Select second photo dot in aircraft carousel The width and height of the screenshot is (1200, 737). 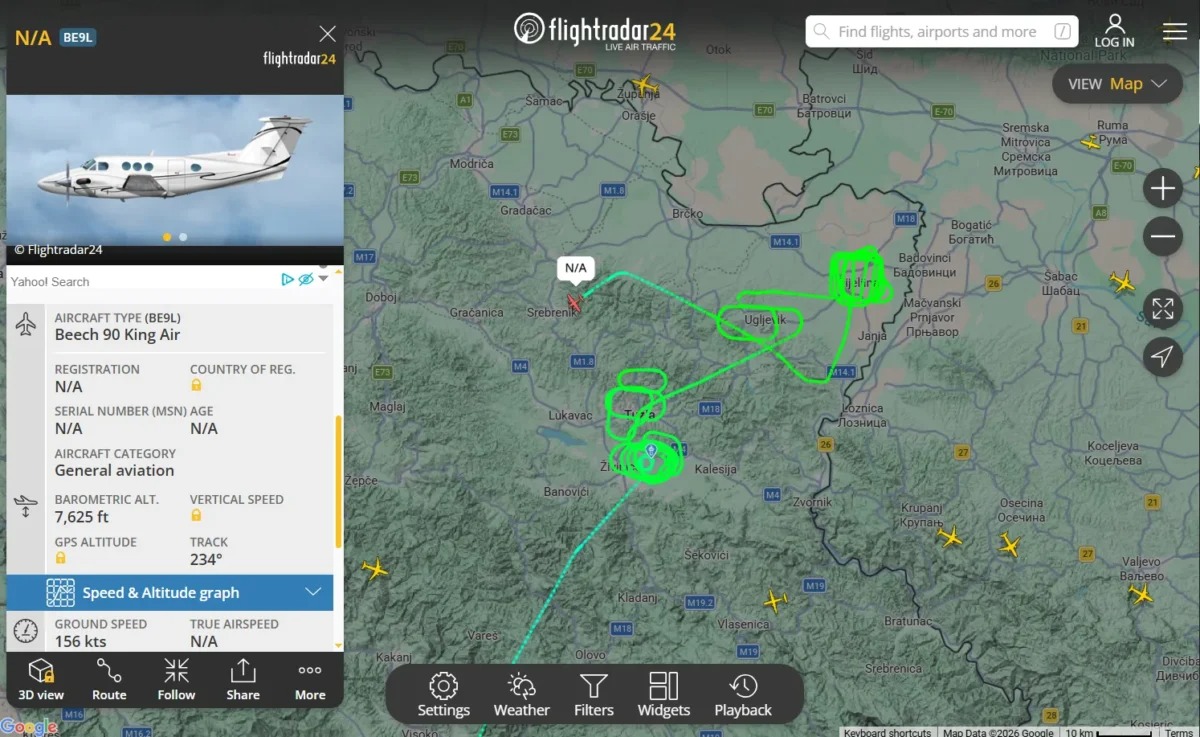tap(183, 237)
